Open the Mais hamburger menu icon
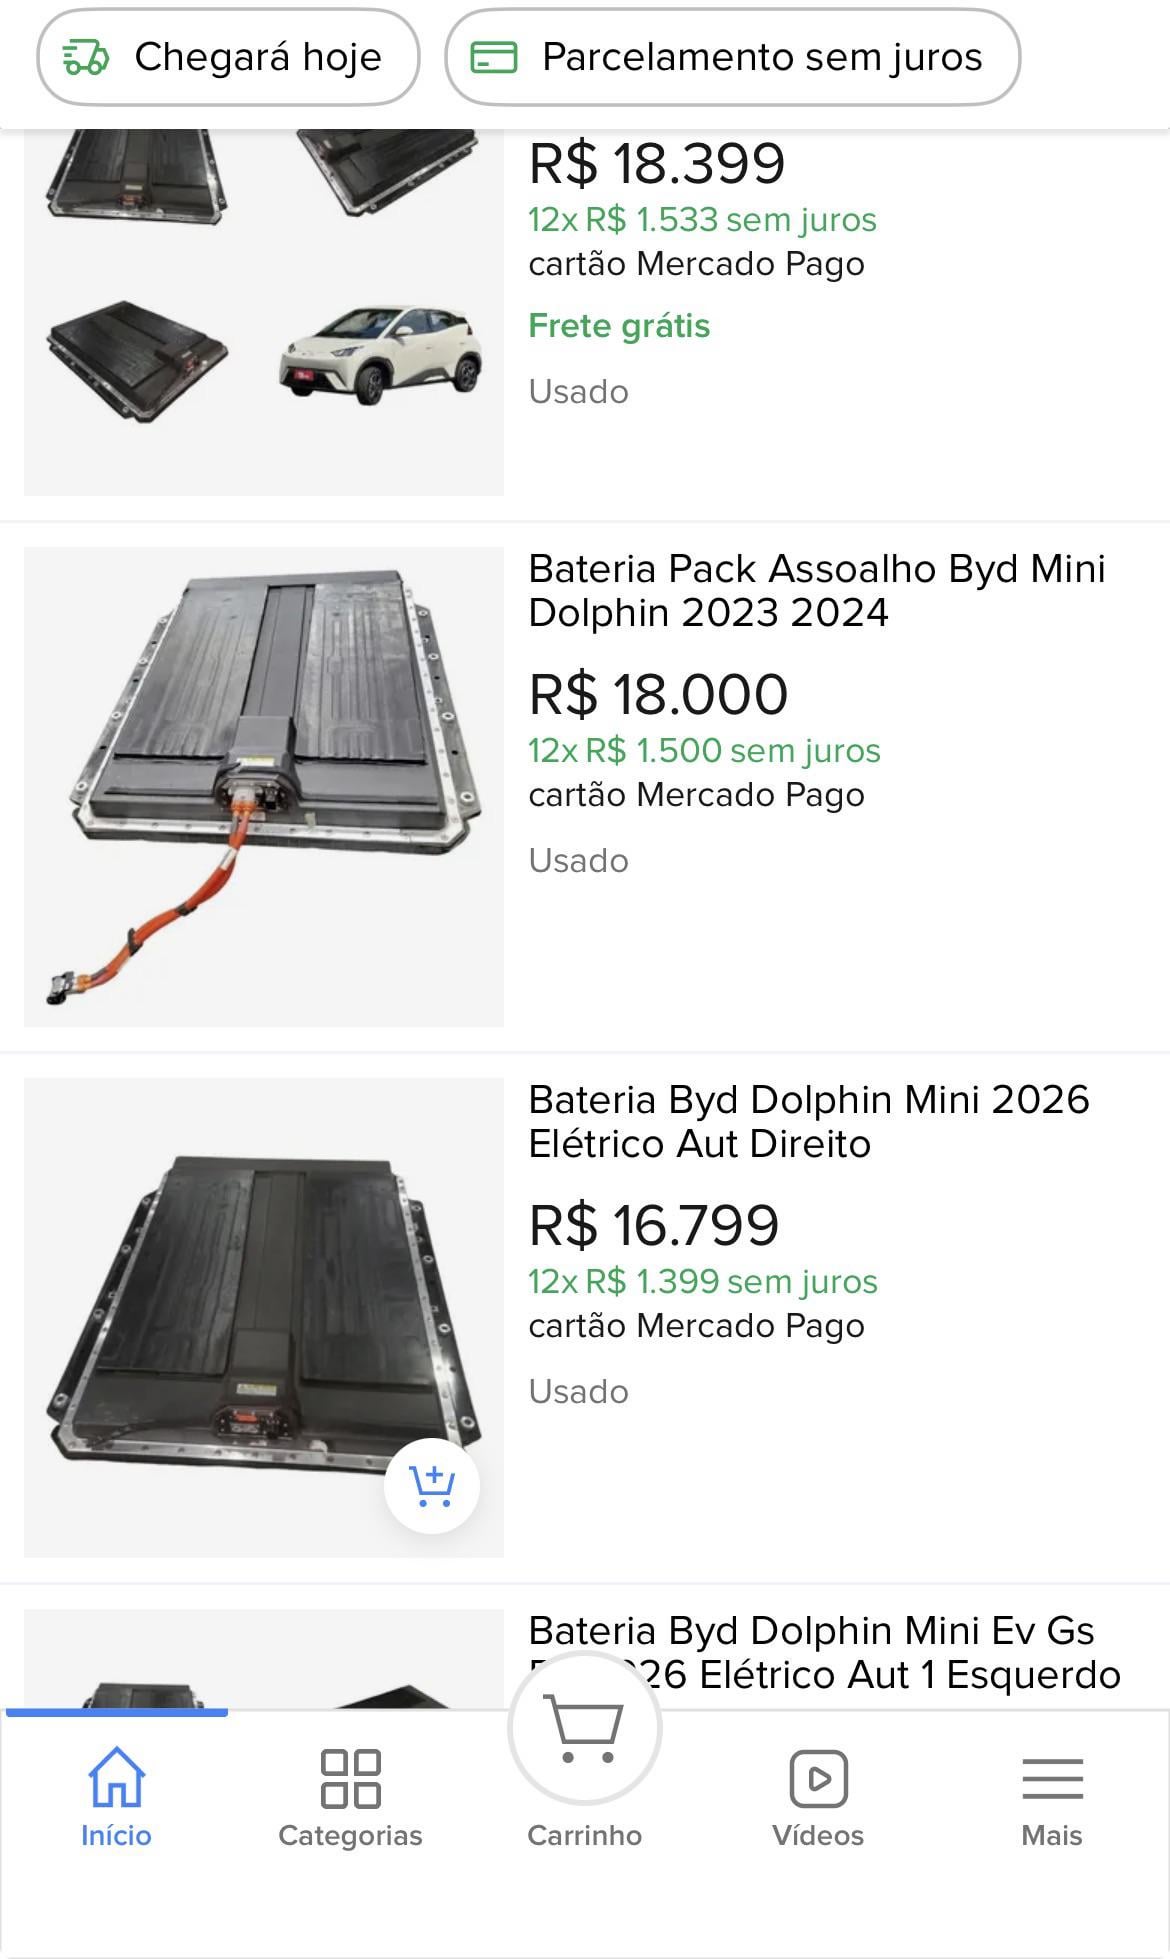The image size is (1170, 1959). [1052, 1778]
